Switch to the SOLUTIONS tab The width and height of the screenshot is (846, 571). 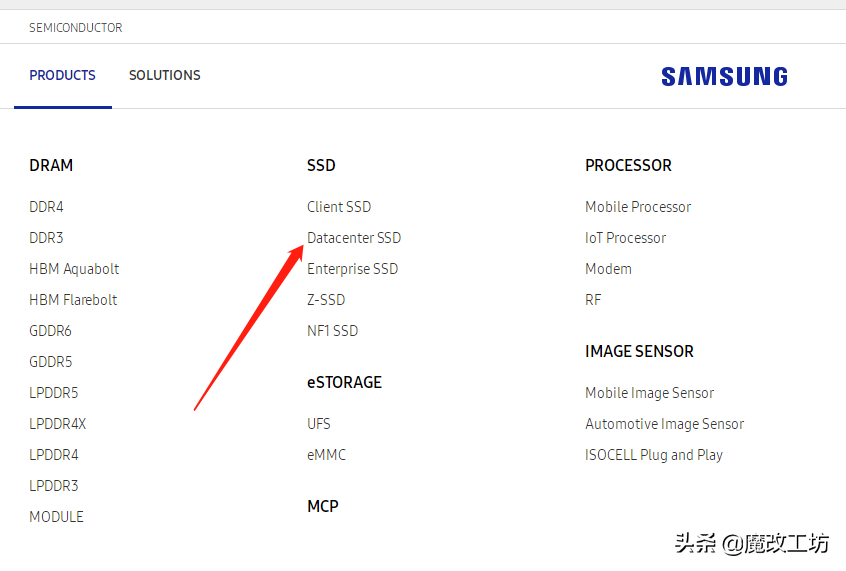tap(164, 75)
